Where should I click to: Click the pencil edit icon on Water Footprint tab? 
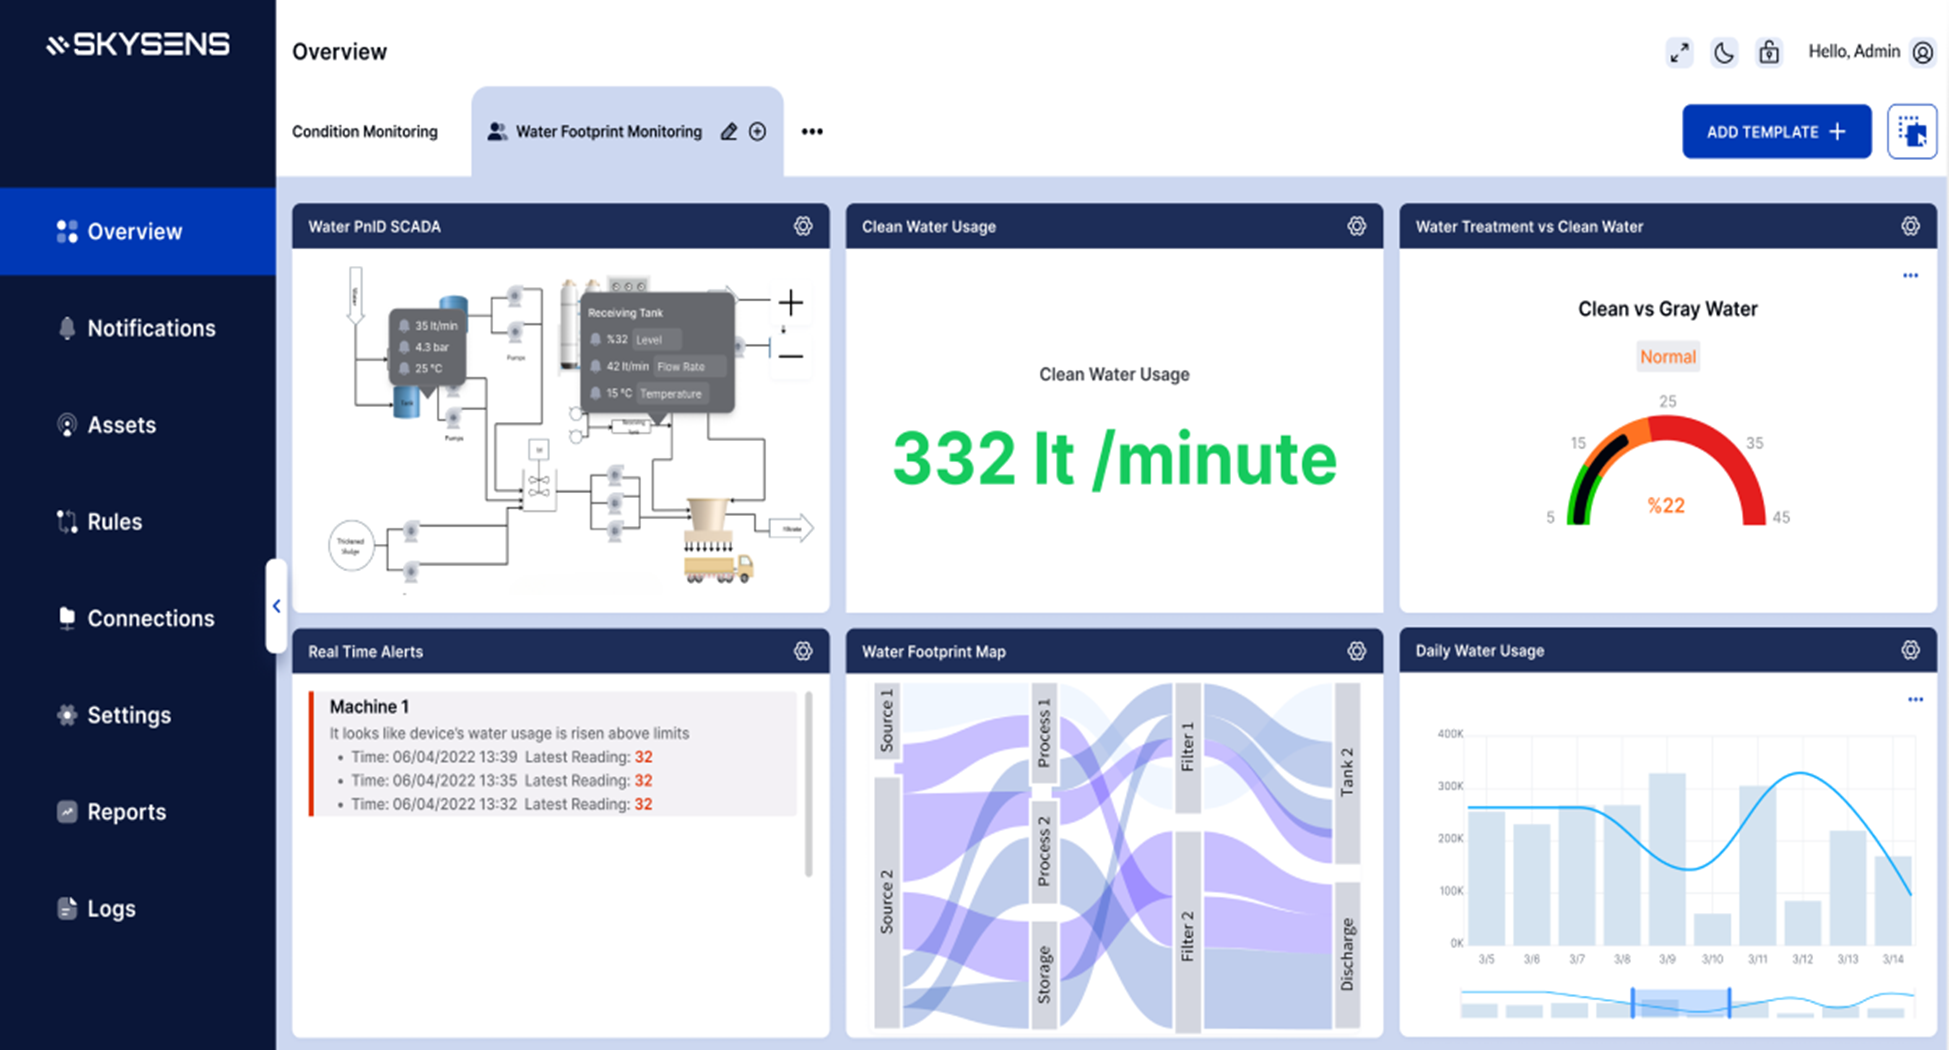coord(729,132)
